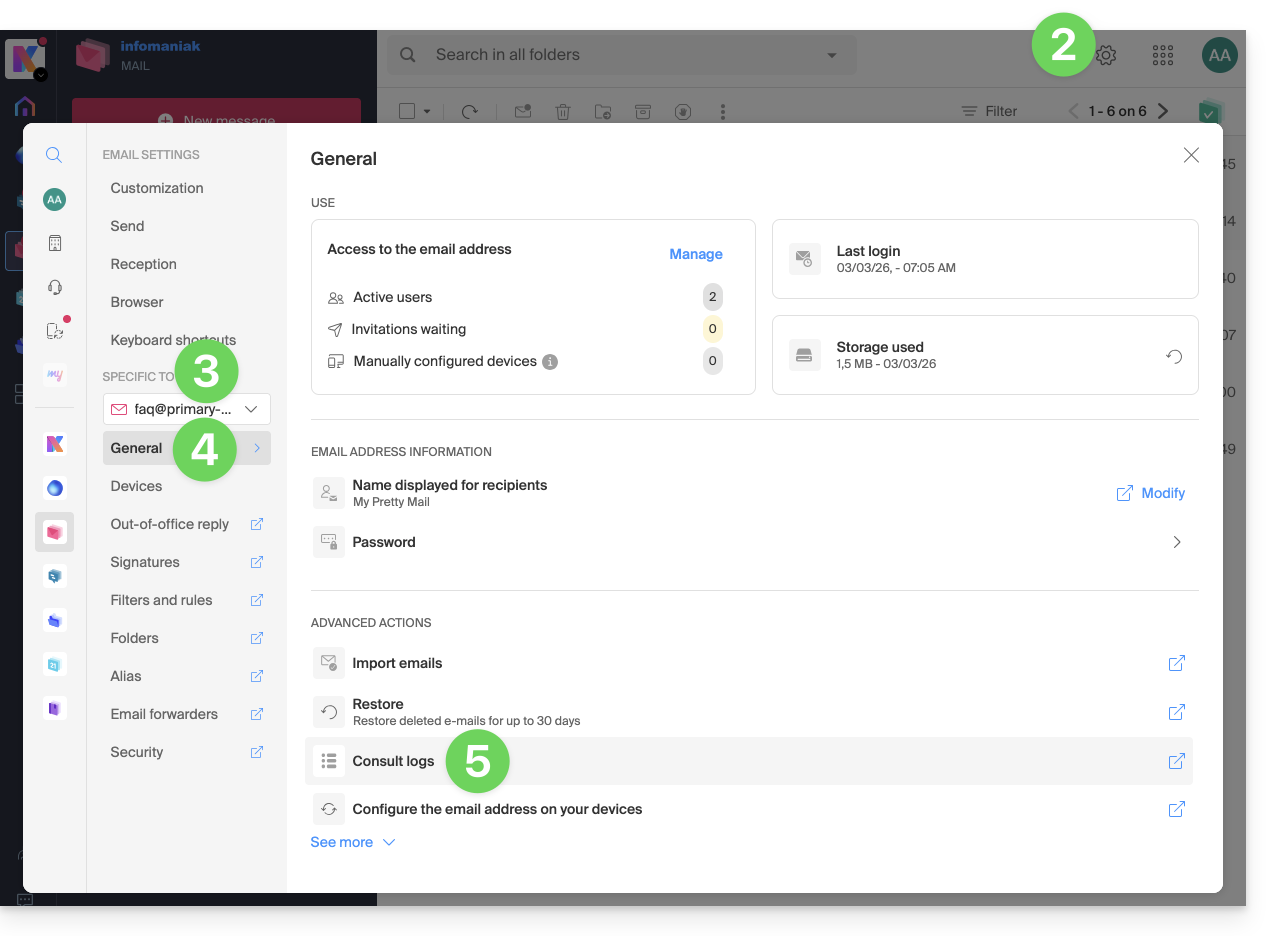Expand the Password row chevron

point(1176,542)
